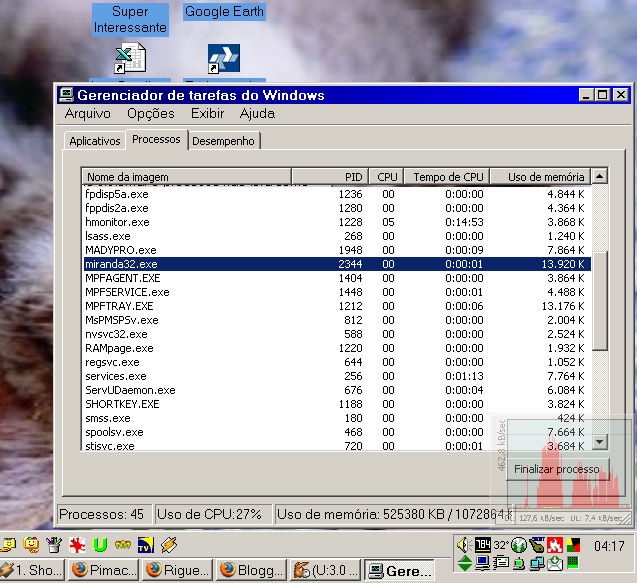Select the MADYPRO.exe process row
637x583 pixels.
click(x=337, y=250)
